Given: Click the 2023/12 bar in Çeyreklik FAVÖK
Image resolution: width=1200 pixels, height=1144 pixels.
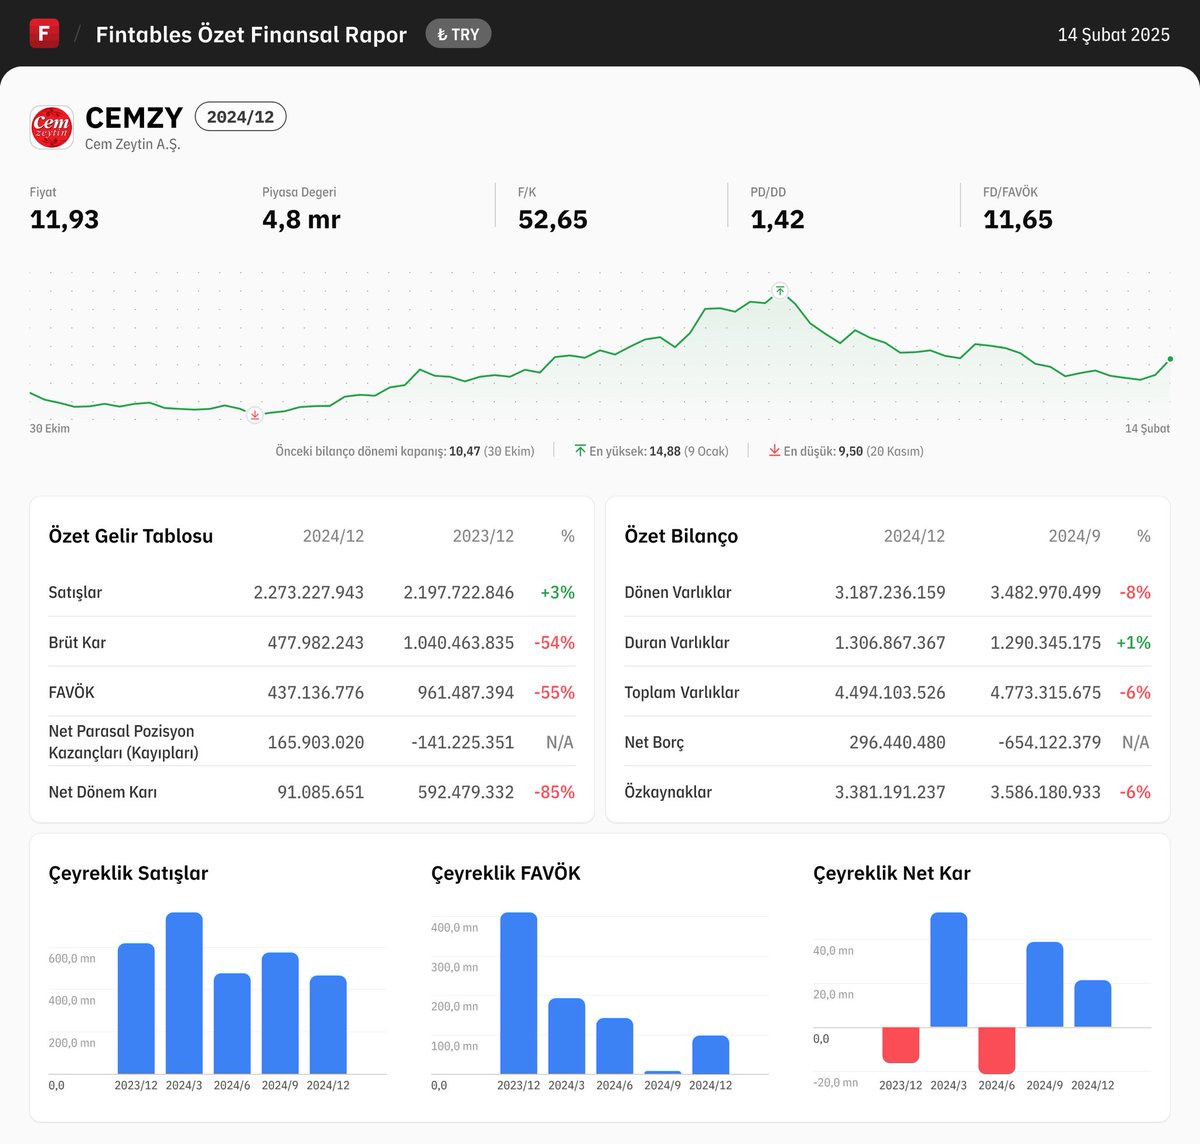Looking at the screenshot, I should 519,993.
